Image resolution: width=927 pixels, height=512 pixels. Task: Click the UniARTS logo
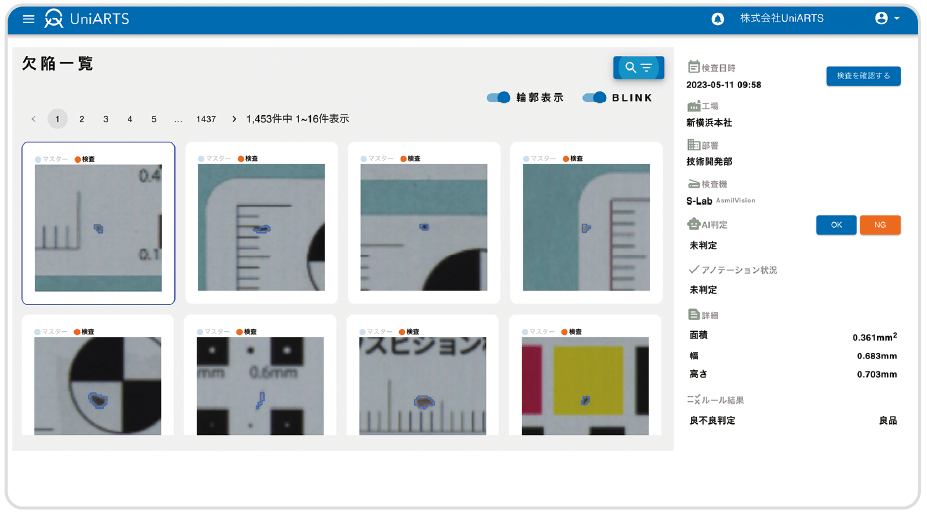point(87,19)
